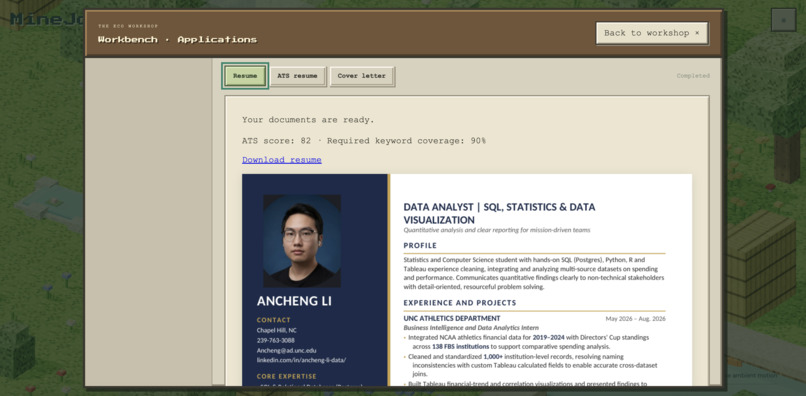This screenshot has width=806, height=396.
Task: Click the italic tagline under the headline
Action: point(497,230)
